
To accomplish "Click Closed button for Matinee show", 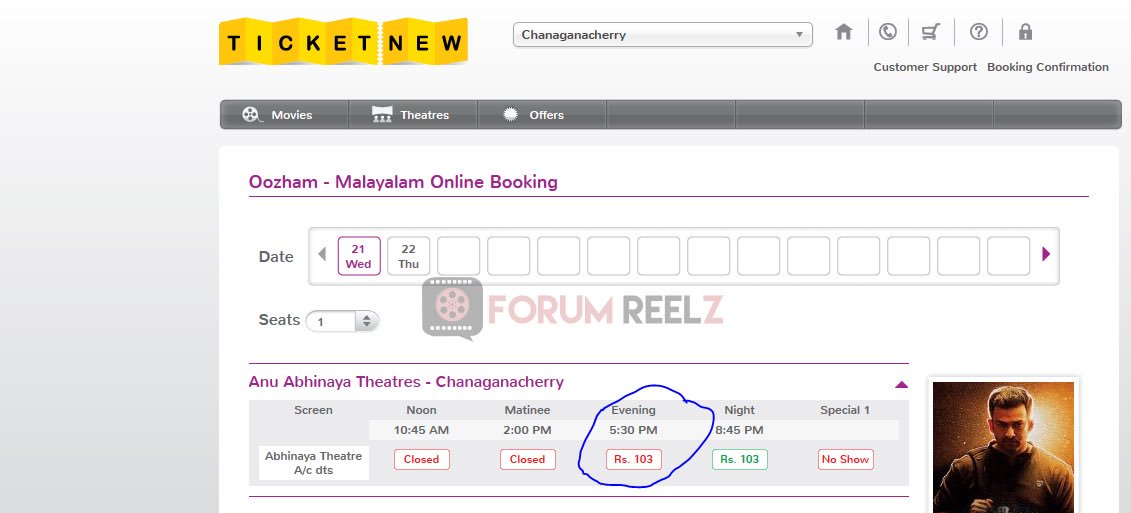I will [527, 460].
